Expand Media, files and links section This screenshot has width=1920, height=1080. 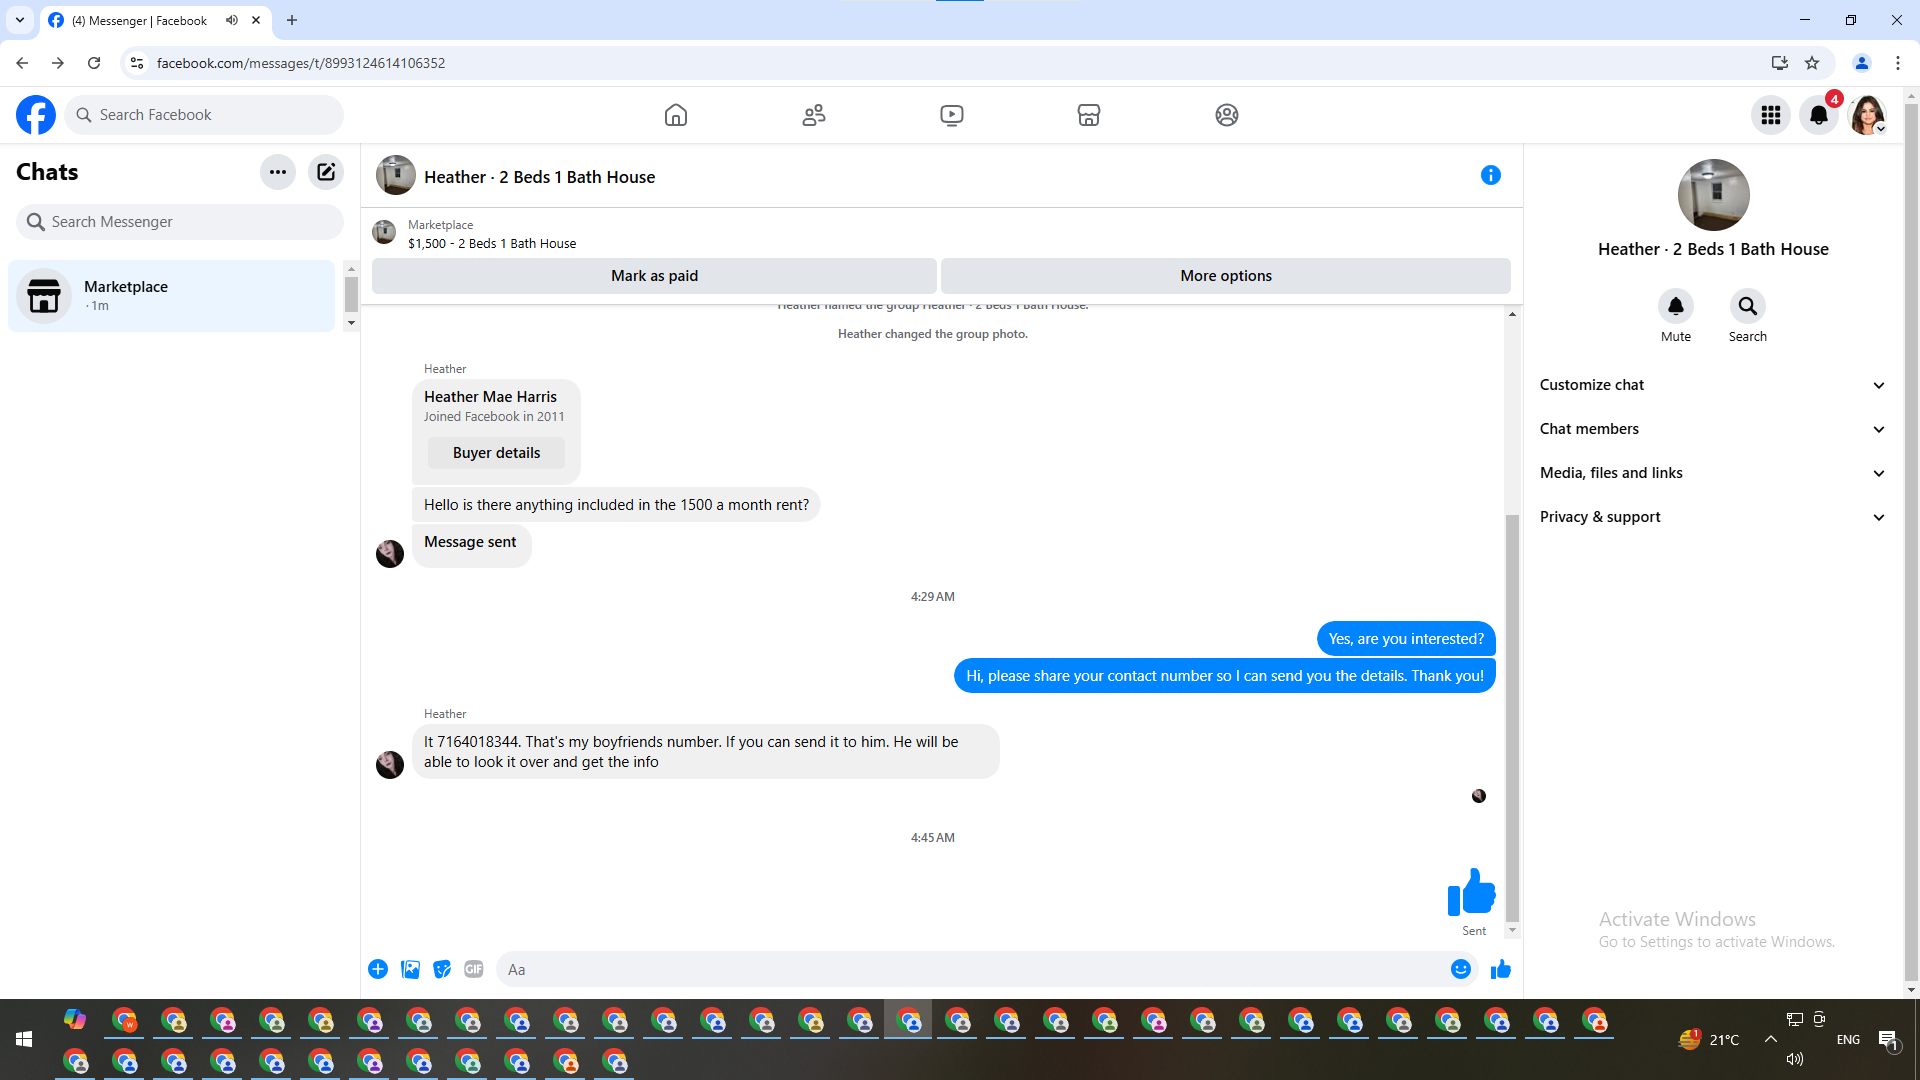[x=1712, y=473]
